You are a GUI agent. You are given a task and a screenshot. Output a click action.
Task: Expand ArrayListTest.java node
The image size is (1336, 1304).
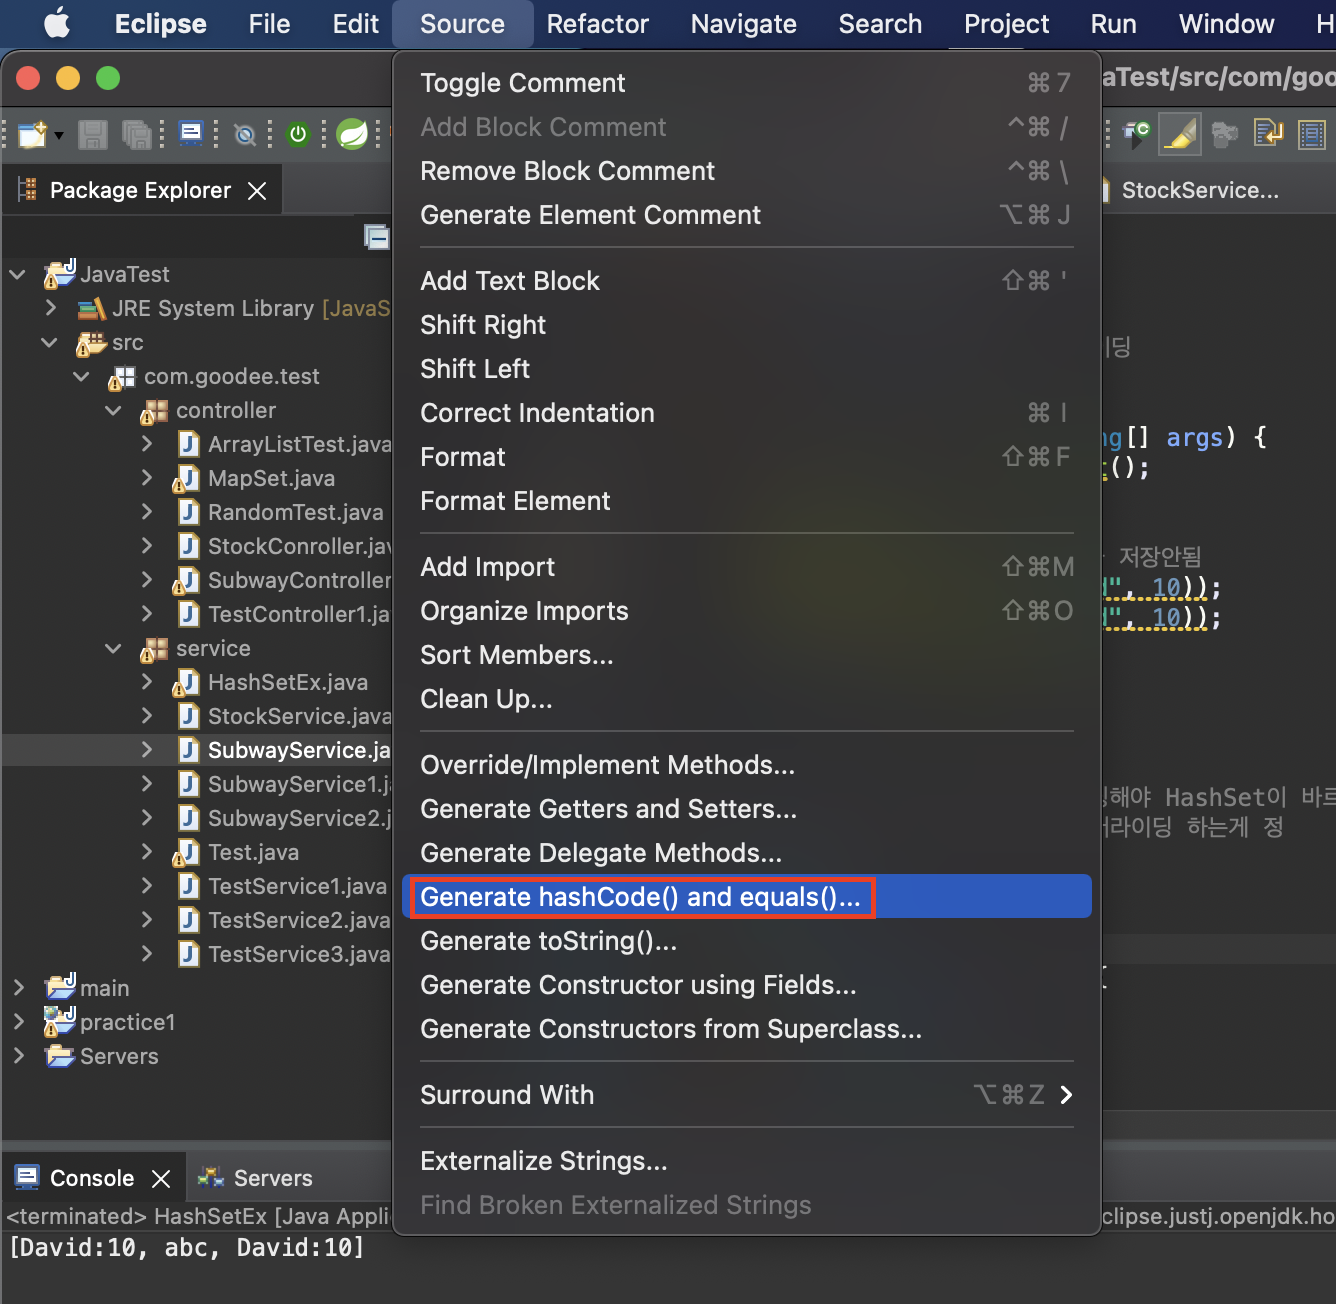tap(147, 444)
